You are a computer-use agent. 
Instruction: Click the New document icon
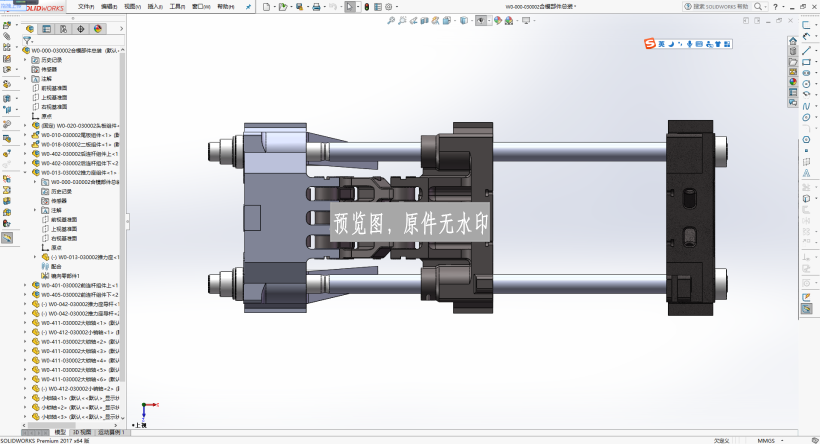point(267,7)
